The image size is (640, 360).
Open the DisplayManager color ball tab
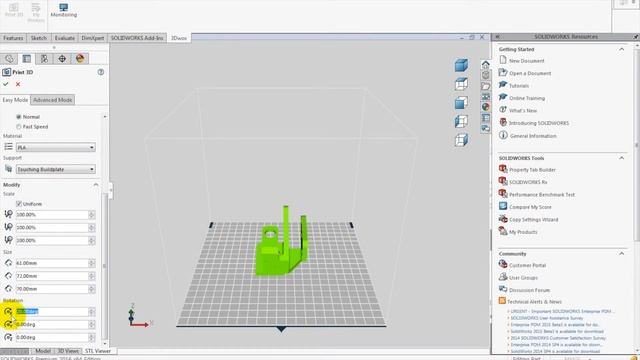coord(80,59)
